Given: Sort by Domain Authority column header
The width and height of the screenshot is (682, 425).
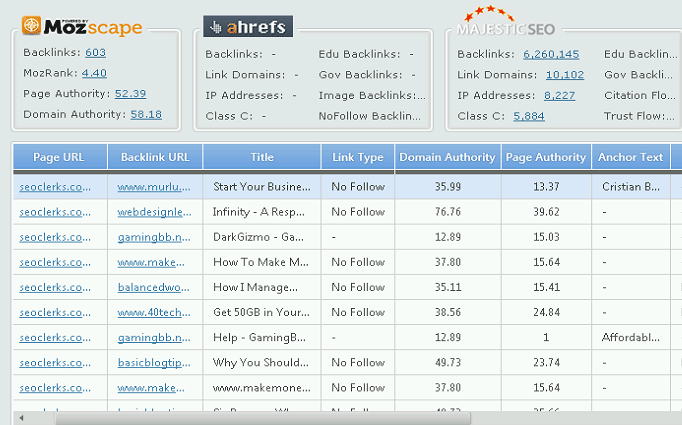Looking at the screenshot, I should tap(448, 157).
